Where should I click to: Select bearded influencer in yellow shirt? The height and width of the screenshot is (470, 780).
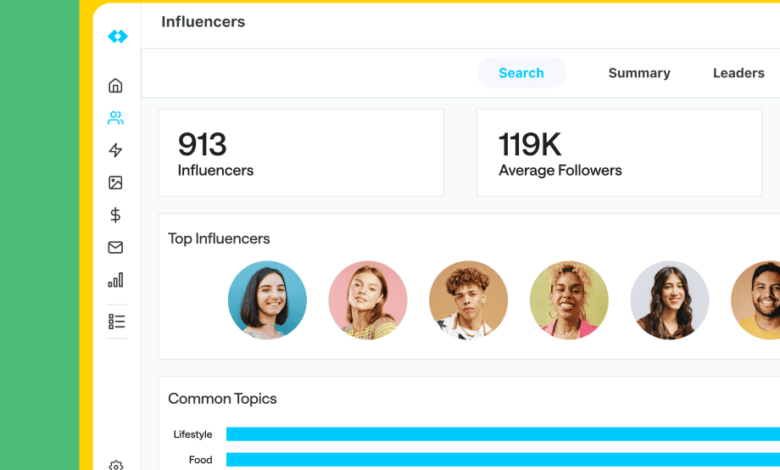(756, 300)
